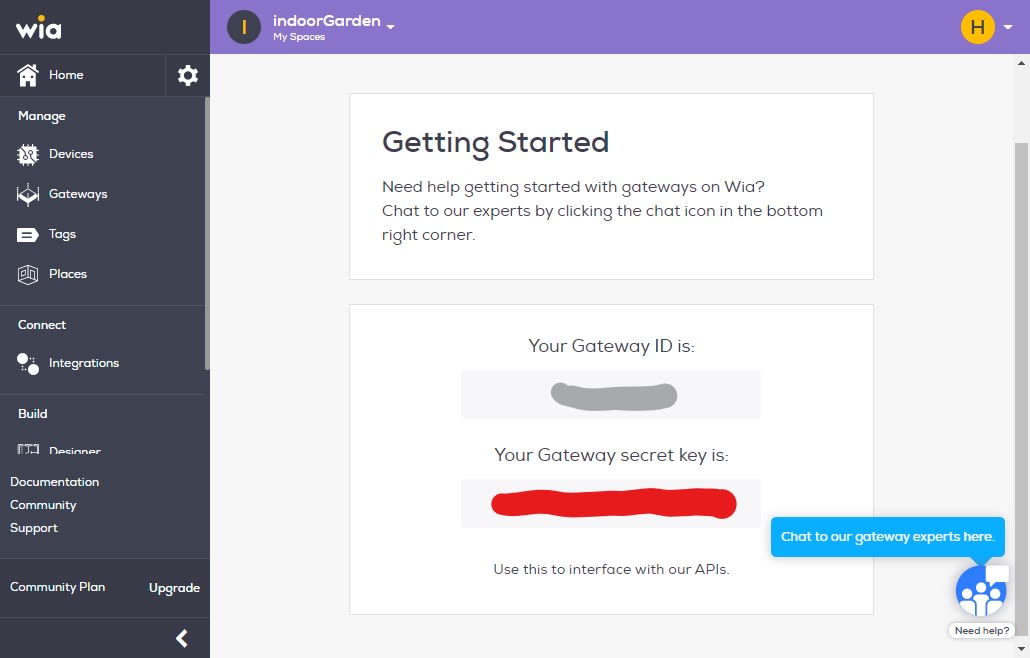Open settings gear in sidebar
The width and height of the screenshot is (1030, 658).
pos(188,75)
